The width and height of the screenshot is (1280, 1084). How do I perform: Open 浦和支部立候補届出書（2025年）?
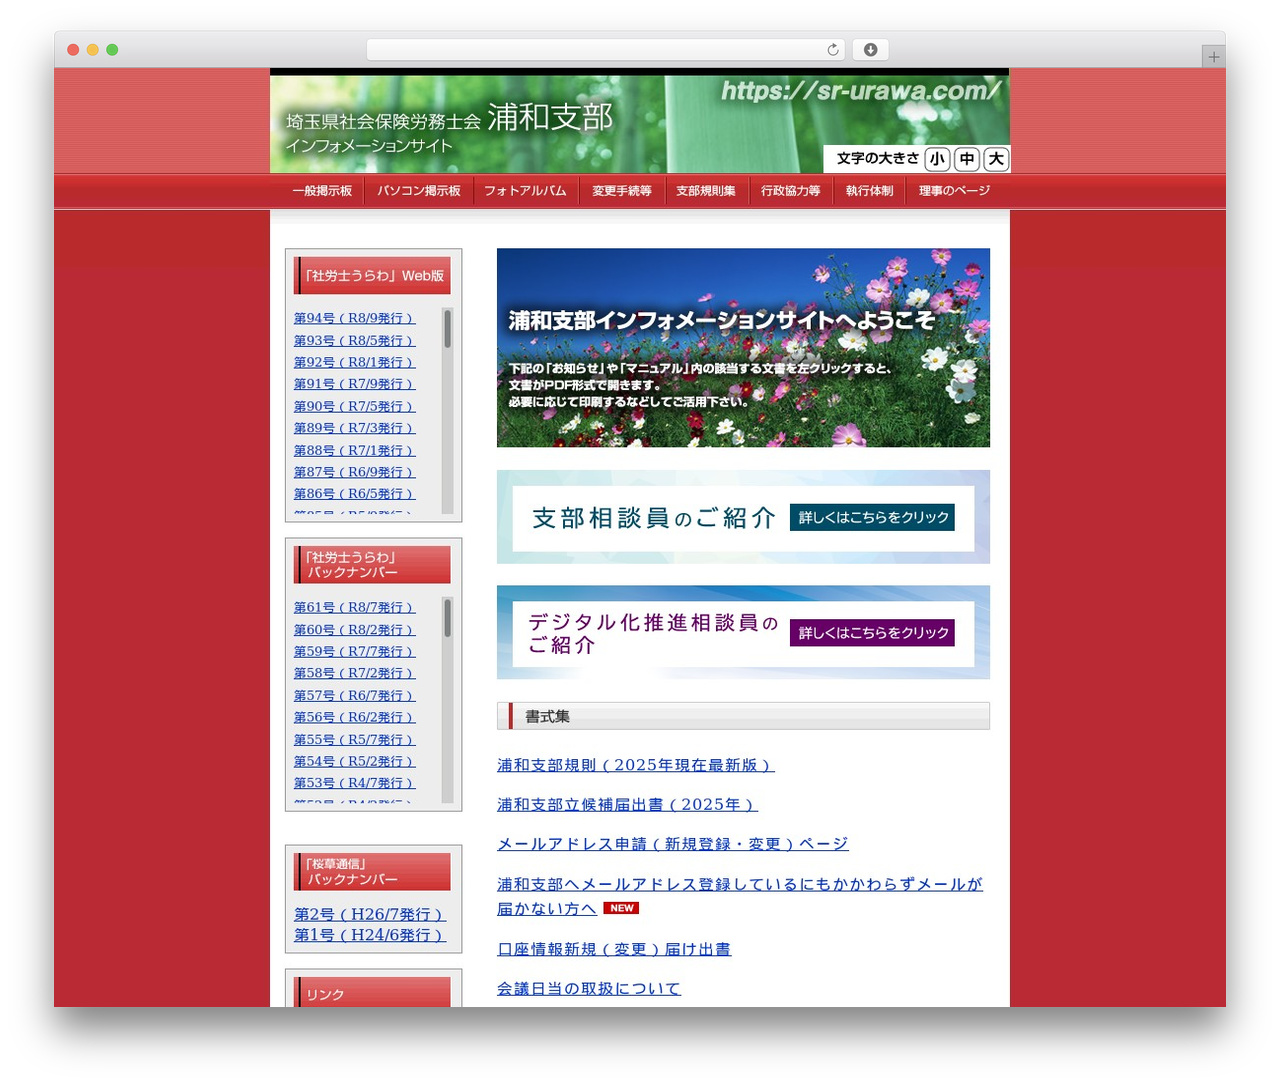coord(627,805)
